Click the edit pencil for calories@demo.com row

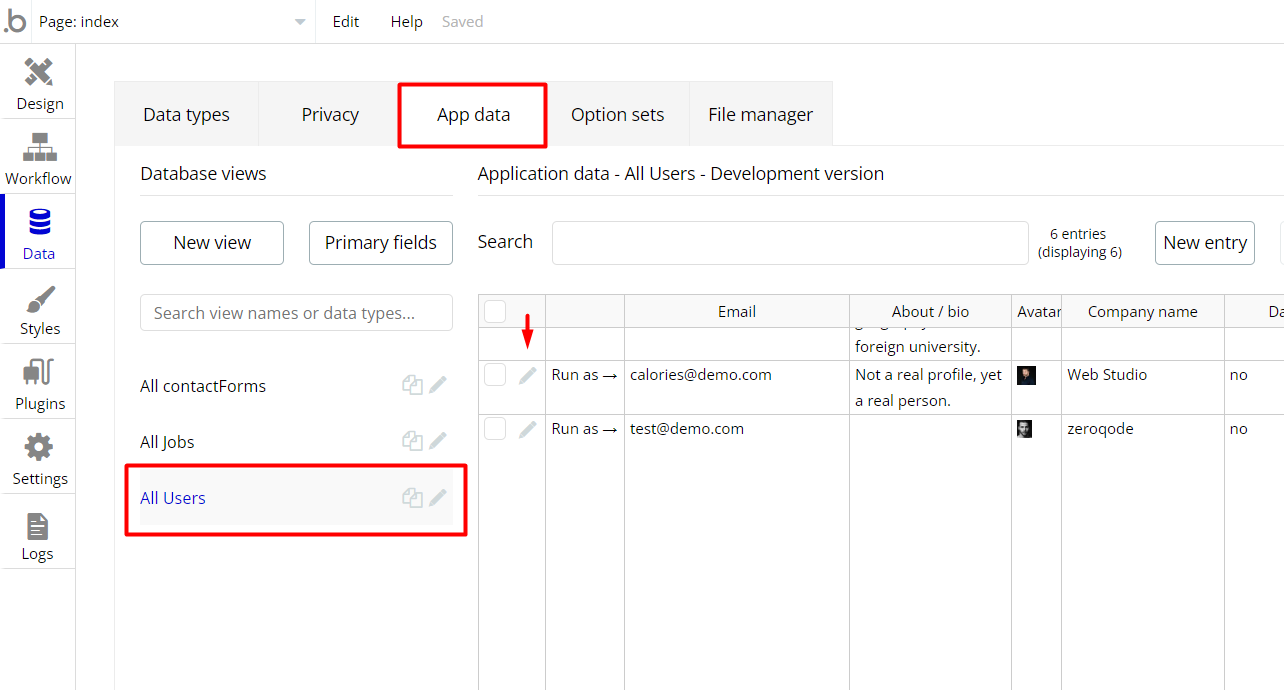[x=527, y=375]
